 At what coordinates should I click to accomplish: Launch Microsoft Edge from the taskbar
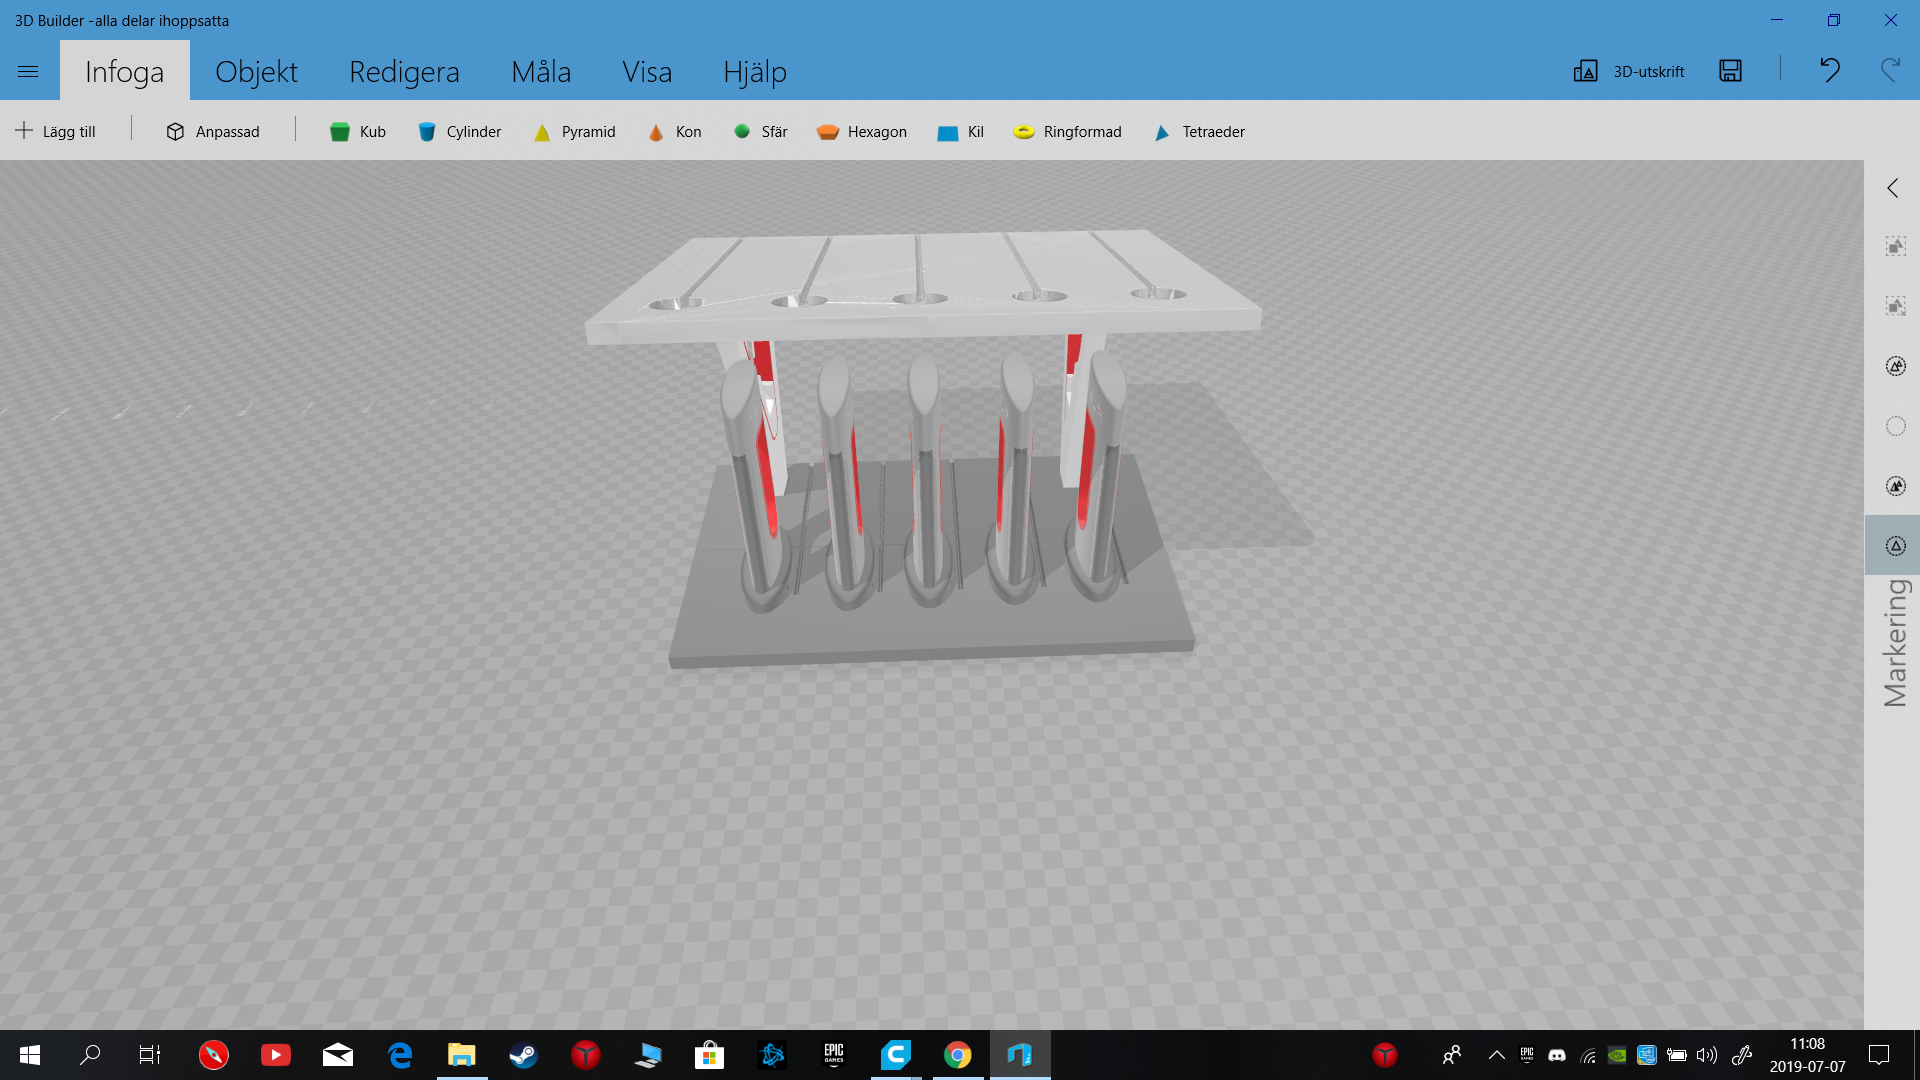coord(400,1055)
